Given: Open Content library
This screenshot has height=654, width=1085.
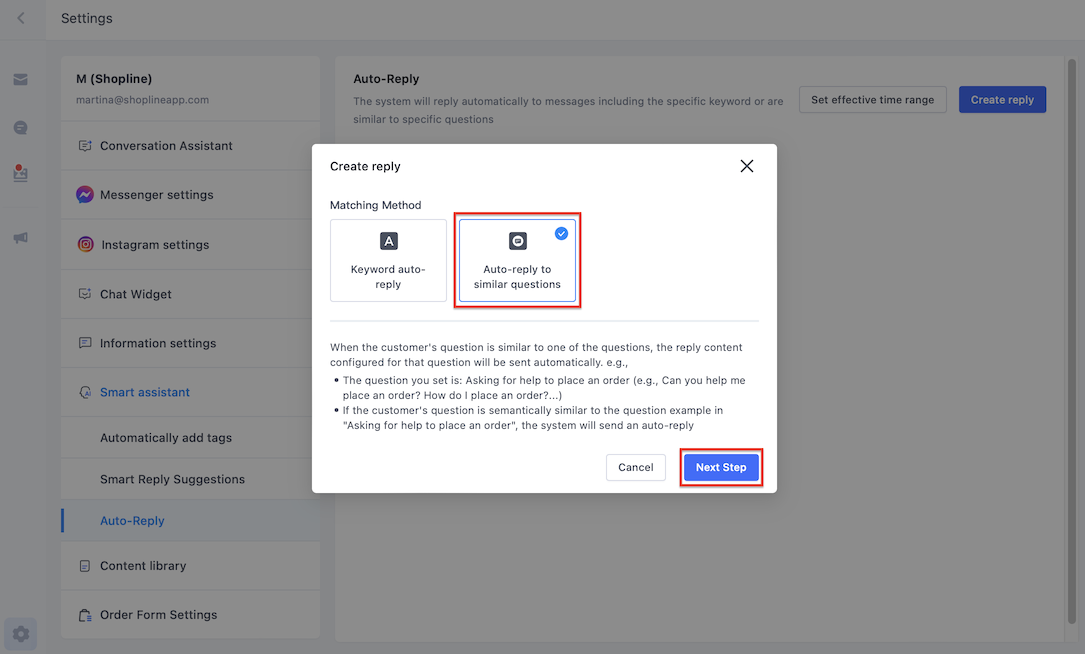Looking at the screenshot, I should pos(190,566).
